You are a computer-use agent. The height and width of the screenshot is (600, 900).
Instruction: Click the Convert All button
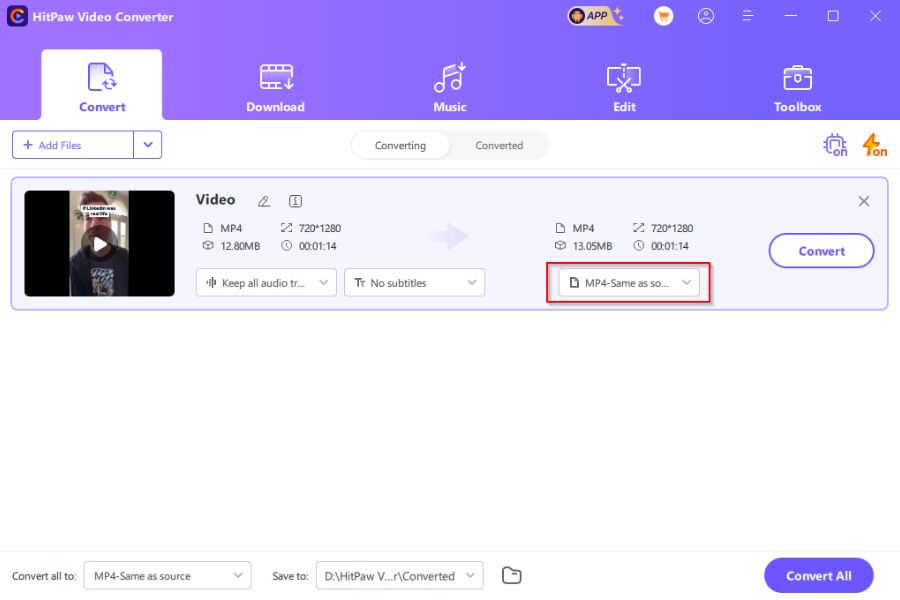click(818, 575)
